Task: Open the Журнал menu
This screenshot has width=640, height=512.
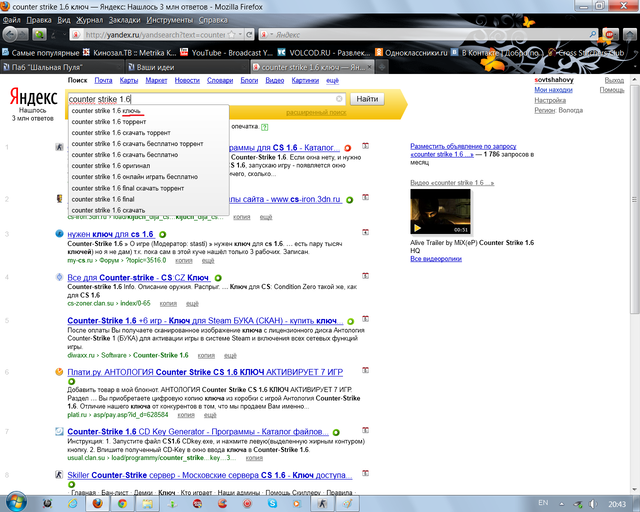Action: pos(89,20)
